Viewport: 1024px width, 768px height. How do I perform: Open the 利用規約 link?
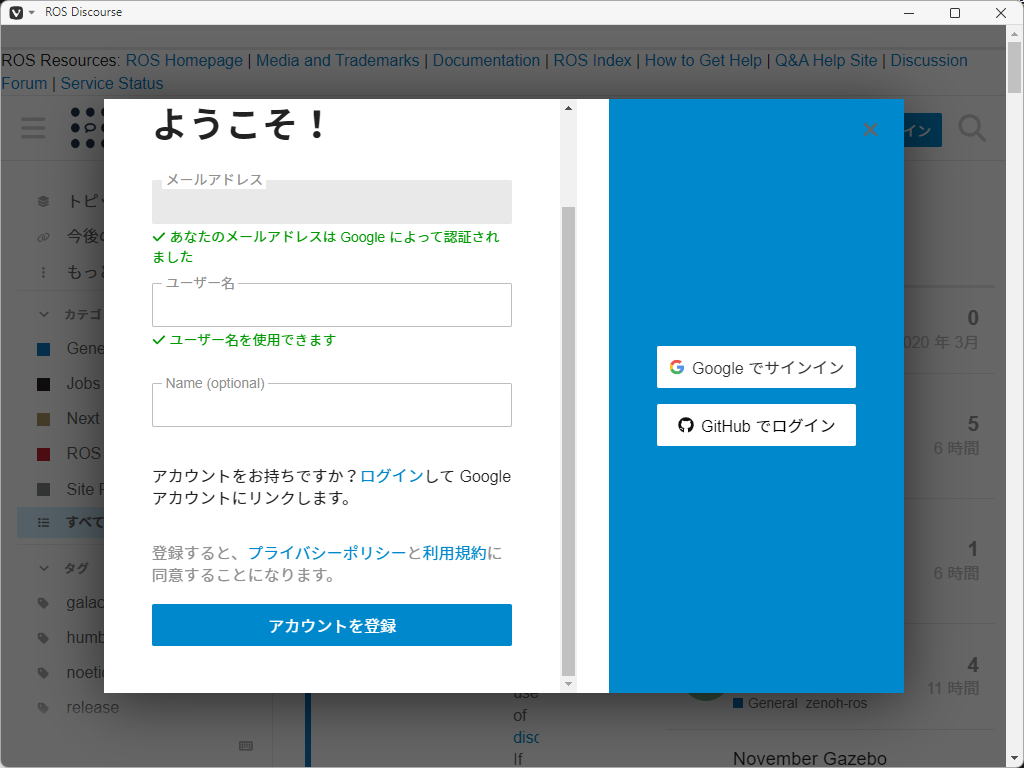coord(455,553)
